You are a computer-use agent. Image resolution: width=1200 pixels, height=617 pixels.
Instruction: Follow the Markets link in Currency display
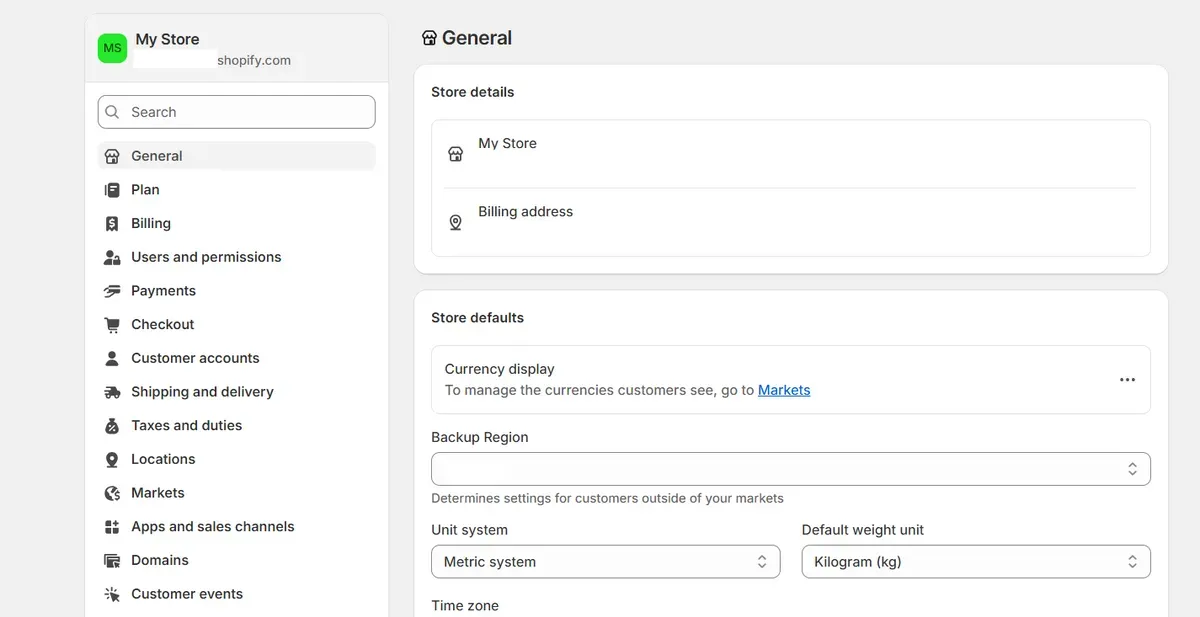[x=784, y=390]
